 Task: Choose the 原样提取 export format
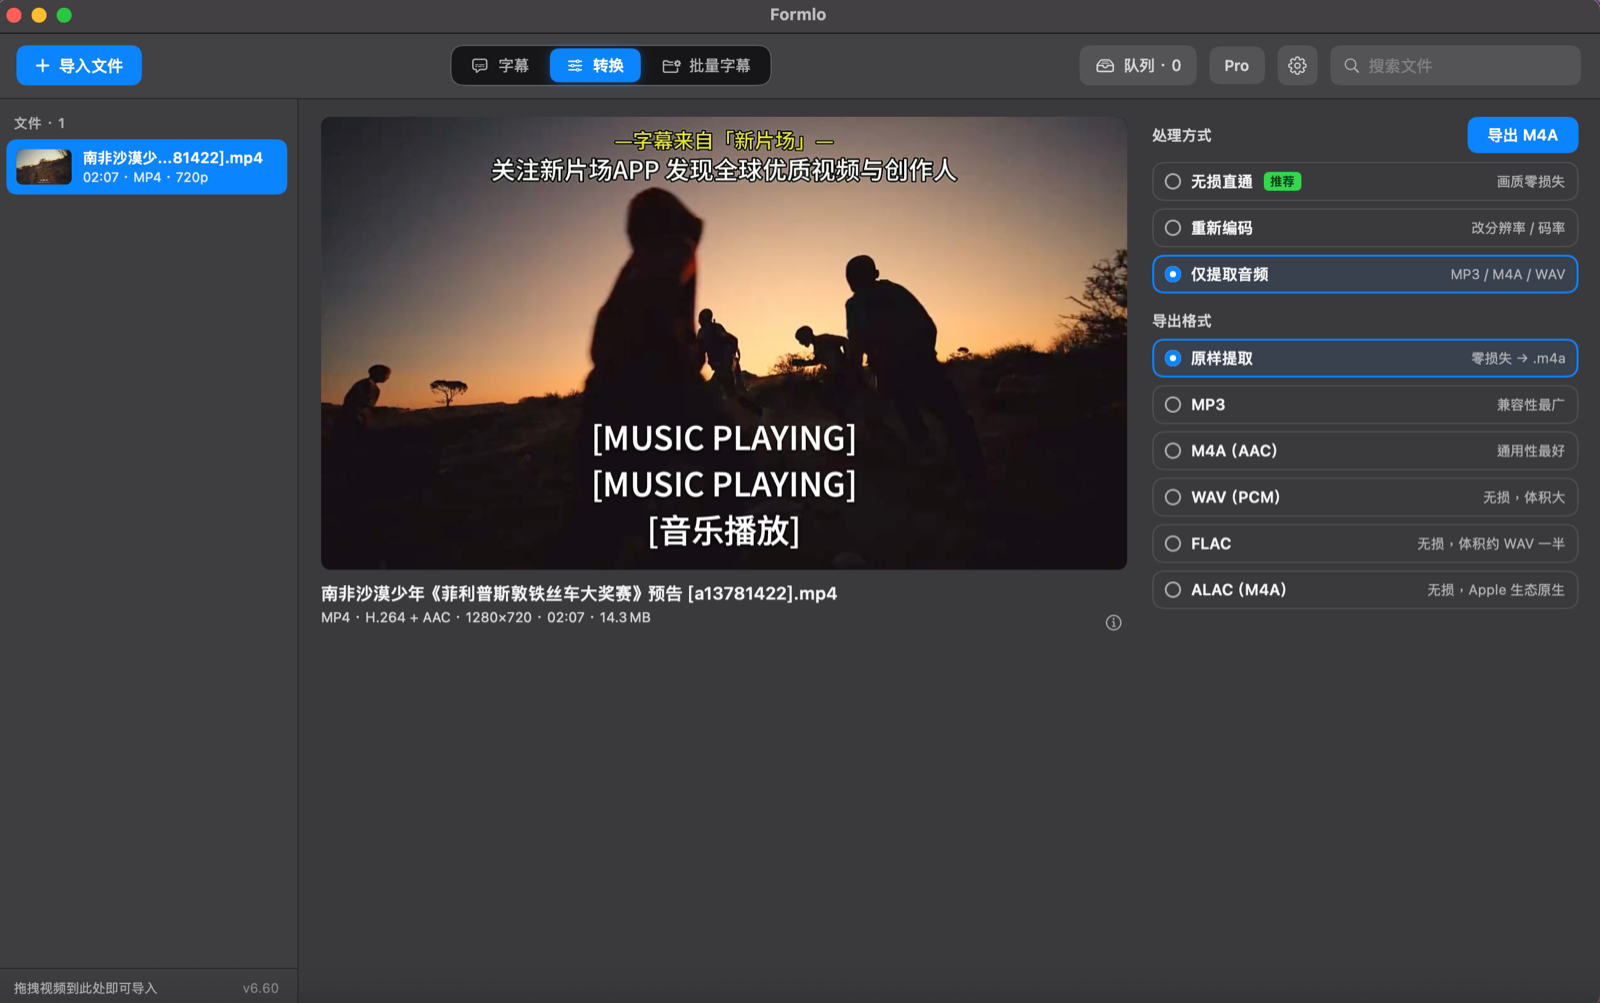click(1365, 358)
